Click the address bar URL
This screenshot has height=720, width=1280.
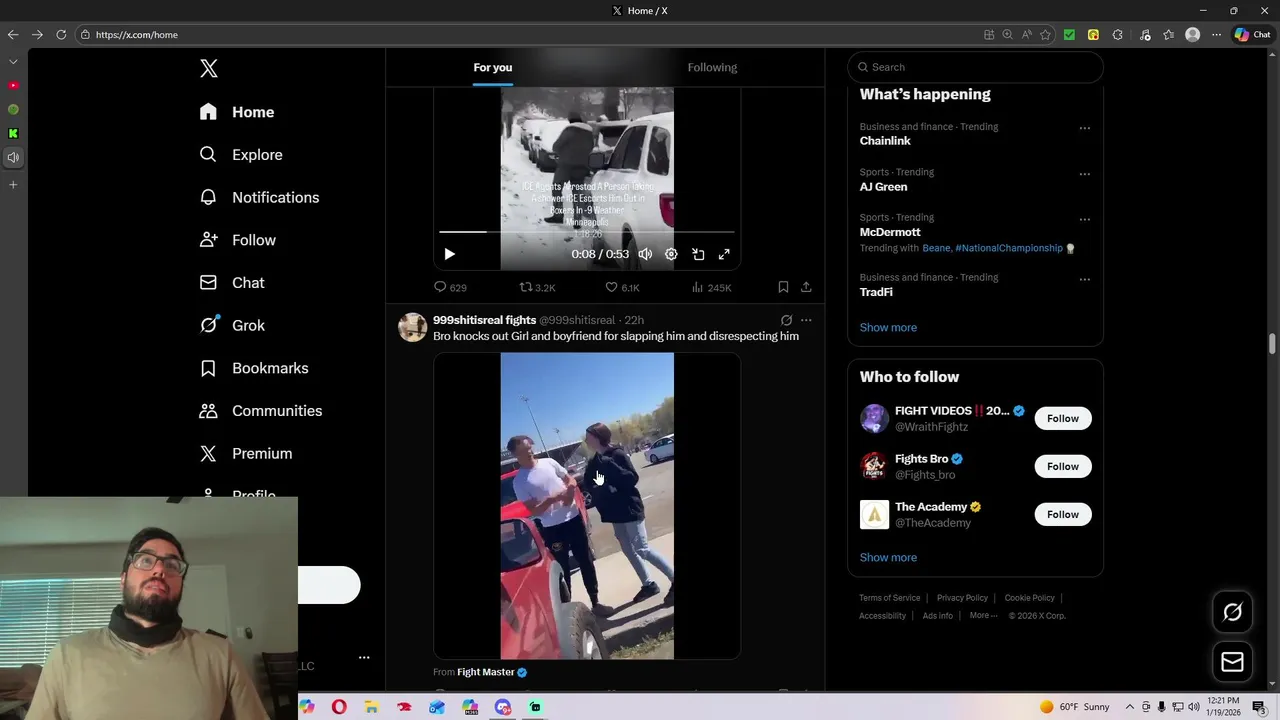tap(137, 34)
